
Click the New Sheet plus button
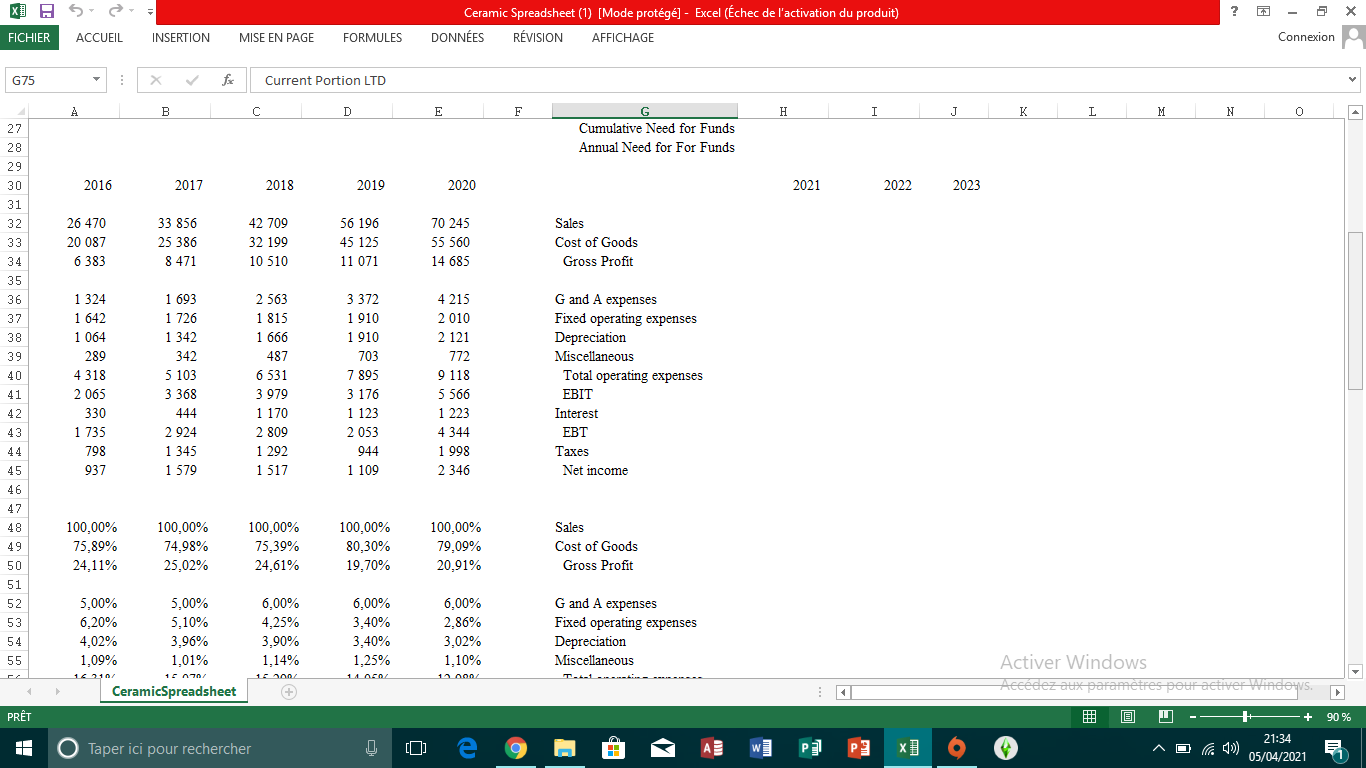coord(289,691)
